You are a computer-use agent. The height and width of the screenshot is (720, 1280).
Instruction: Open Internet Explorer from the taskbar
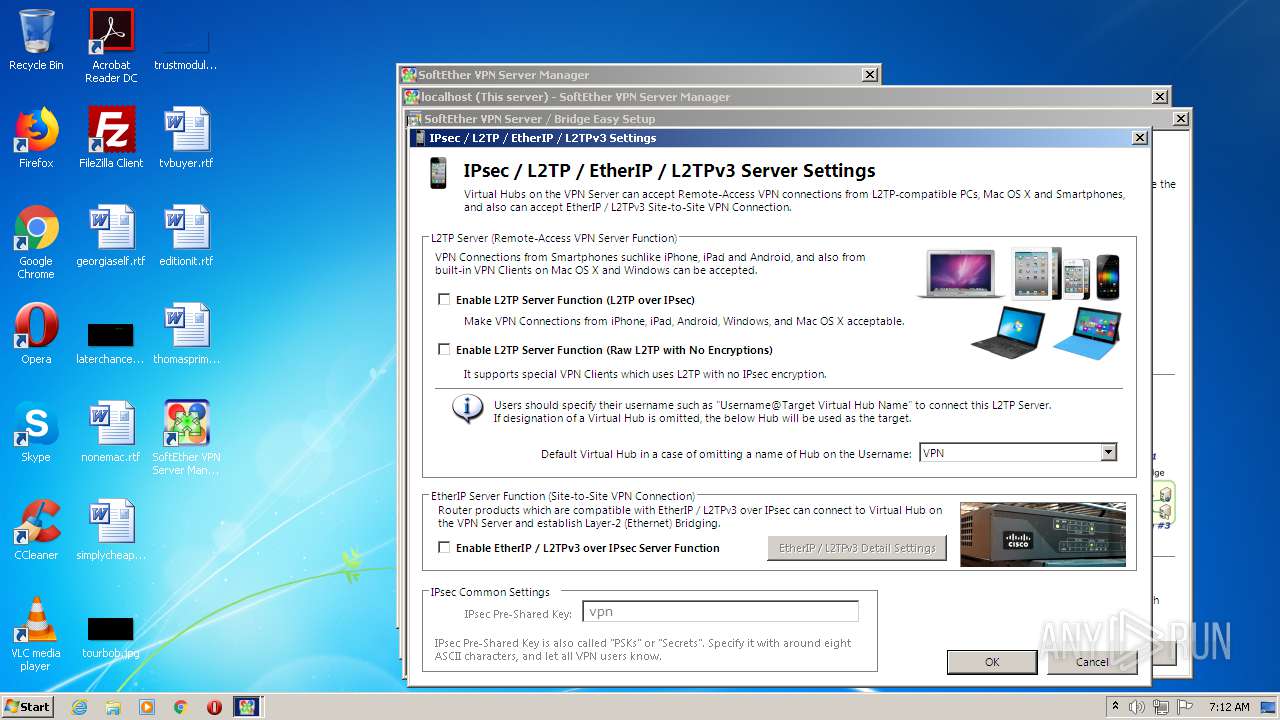coord(79,707)
